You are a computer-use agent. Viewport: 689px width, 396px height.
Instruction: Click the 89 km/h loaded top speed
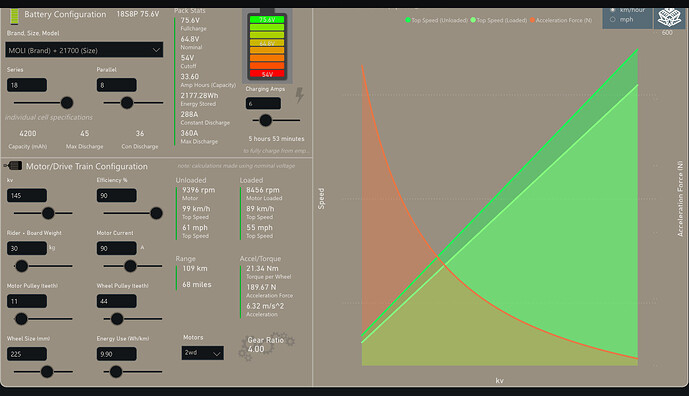coord(260,209)
